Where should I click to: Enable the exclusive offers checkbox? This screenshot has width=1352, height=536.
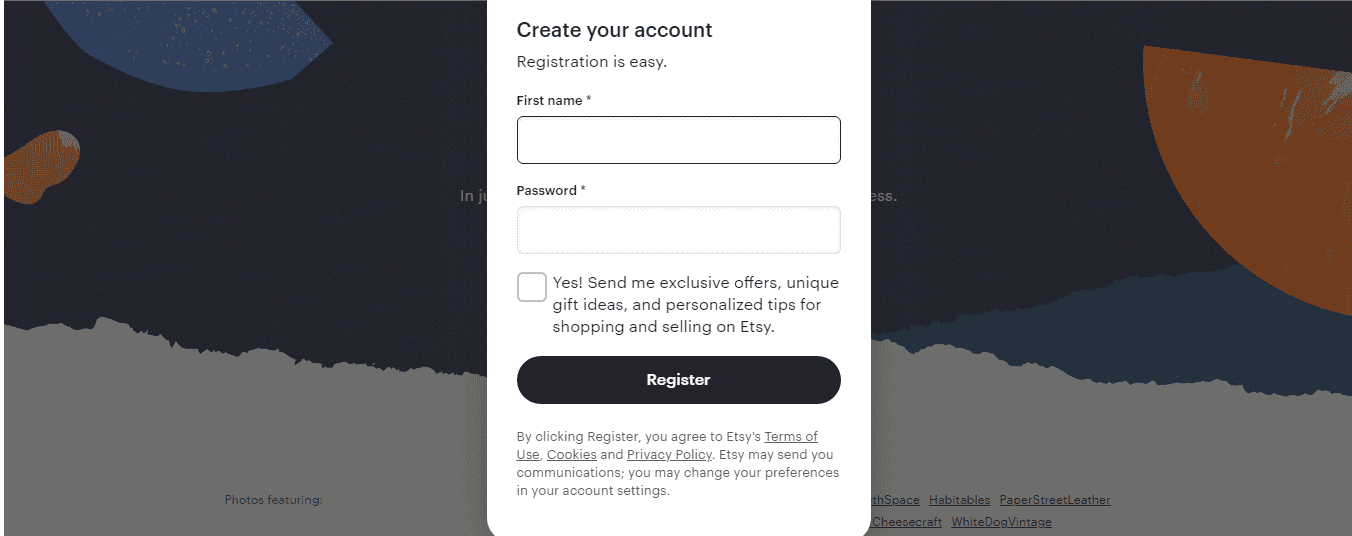532,287
